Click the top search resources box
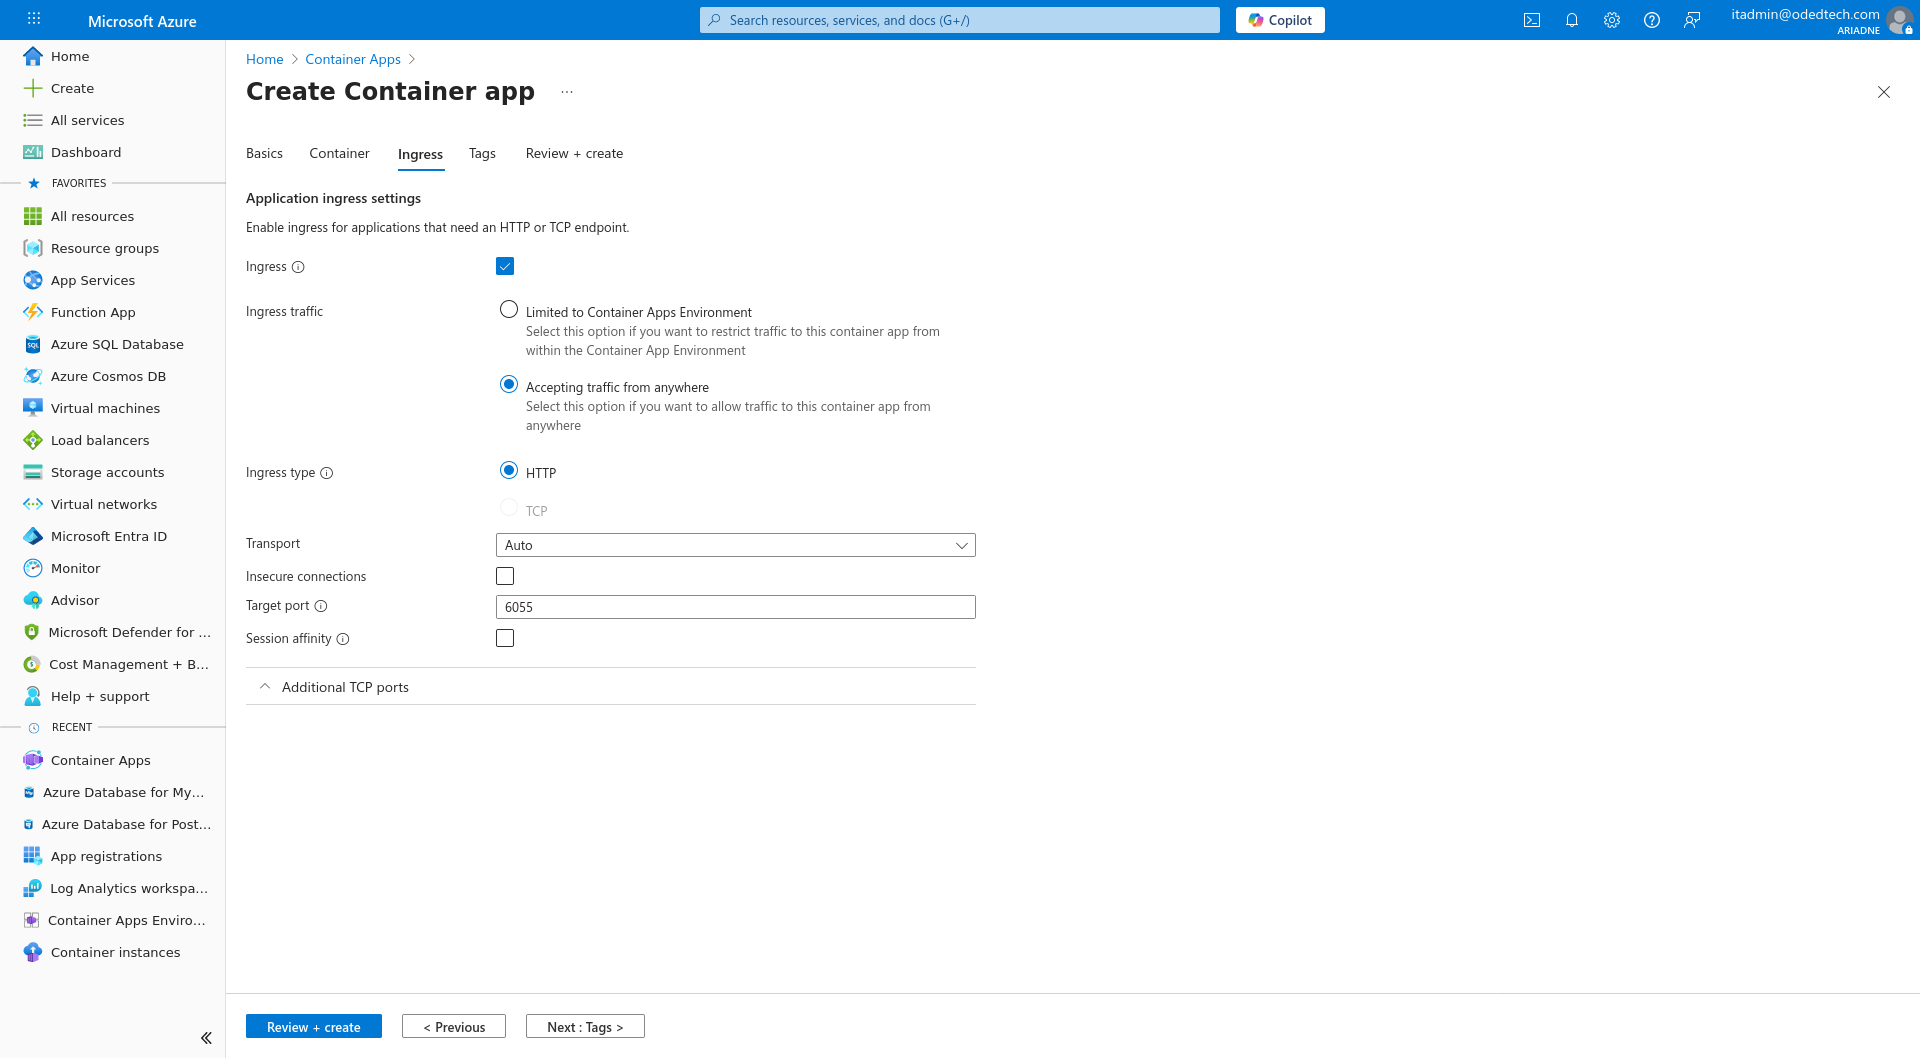 click(x=960, y=20)
